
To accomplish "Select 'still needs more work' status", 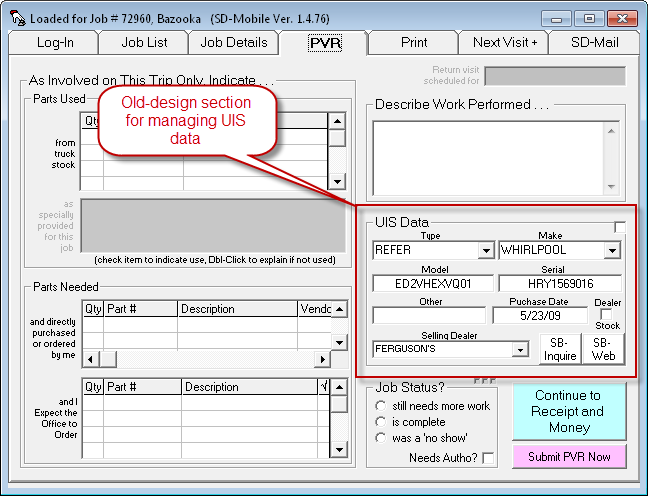I will pyautogui.click(x=380, y=406).
